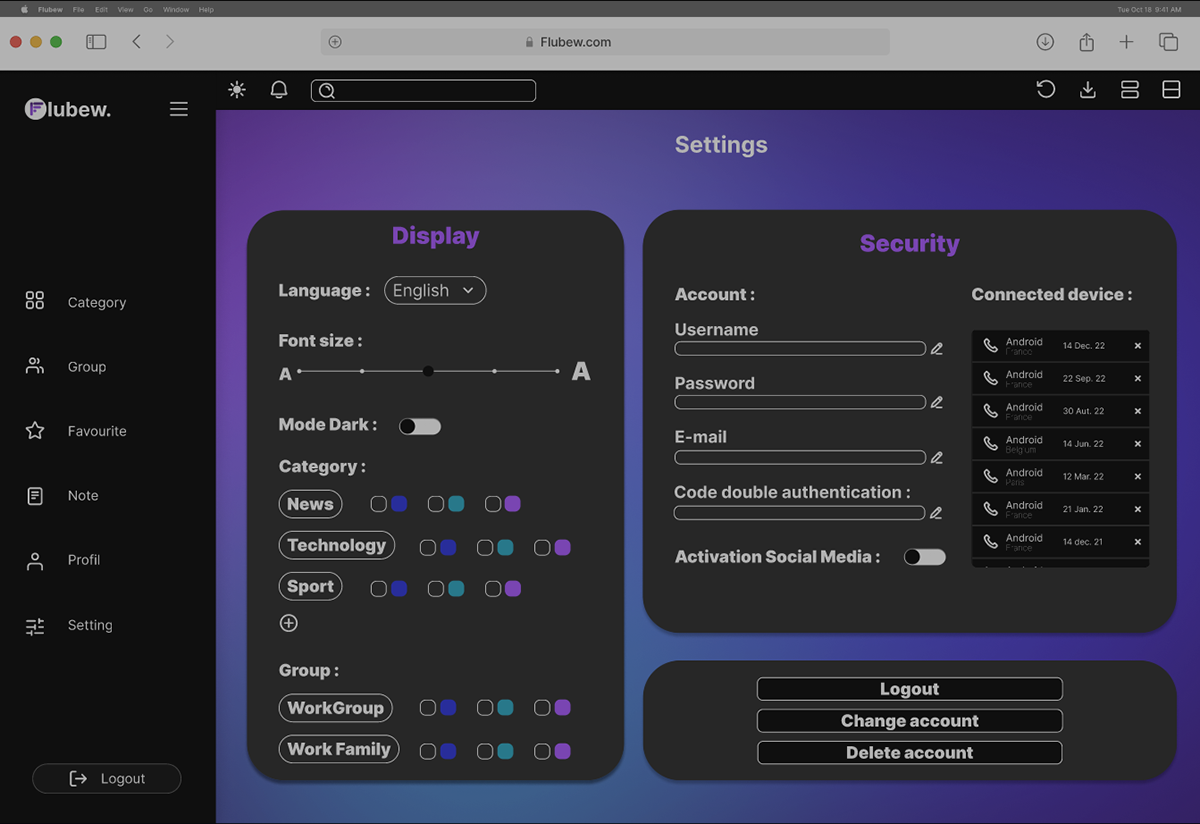The height and width of the screenshot is (824, 1200).
Task: Click the Logout button in the sidebar
Action: 107,778
